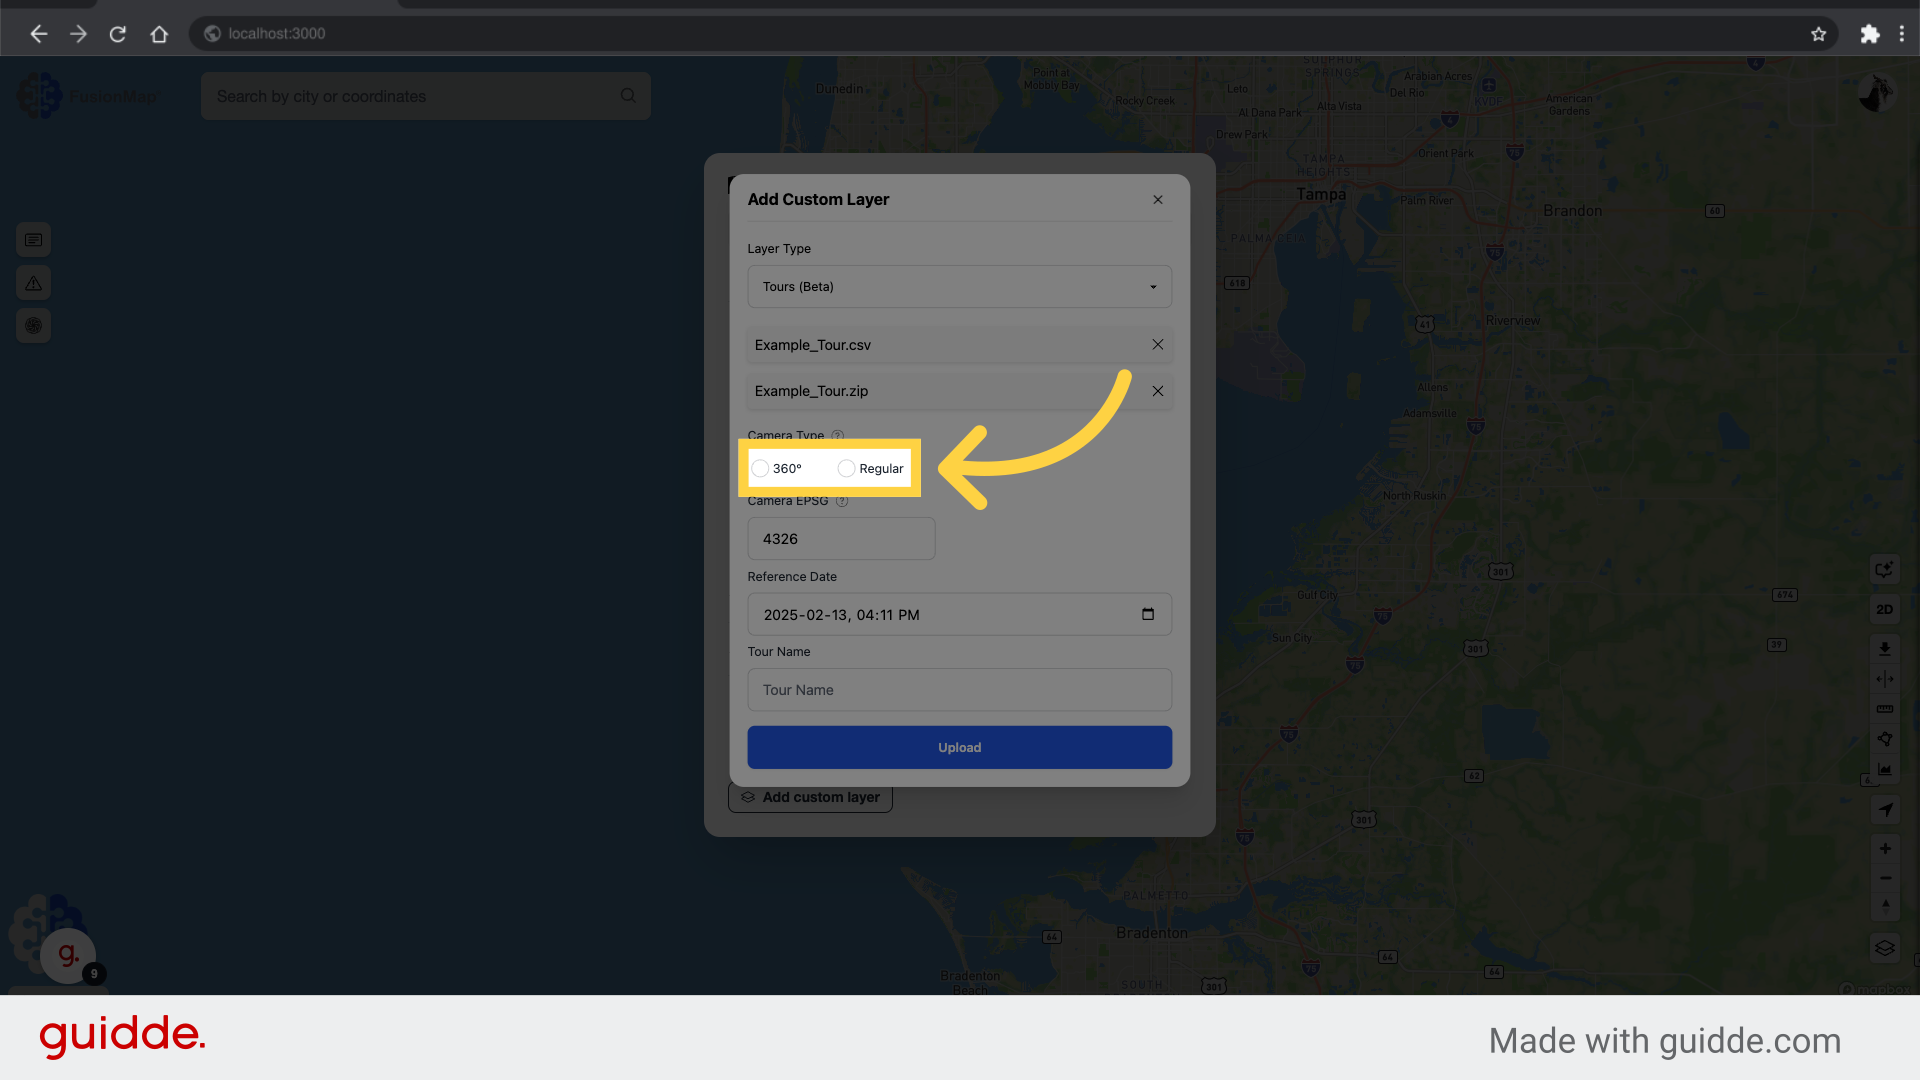Image resolution: width=1920 pixels, height=1080 pixels.
Task: Click the Camera EPSG help icon
Action: click(842, 501)
